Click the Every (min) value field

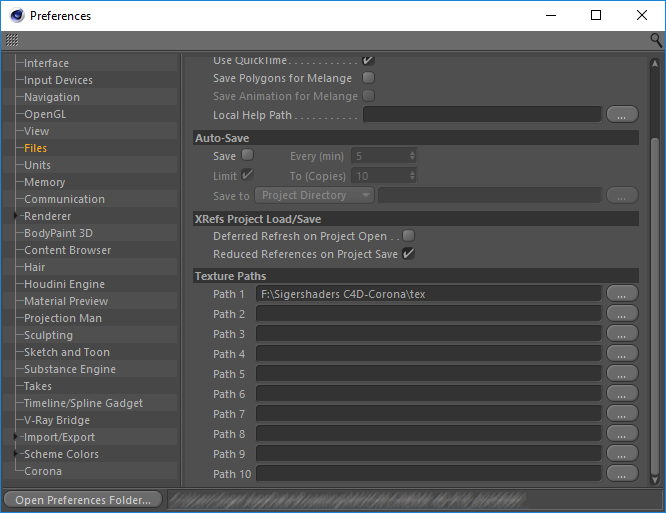click(380, 156)
